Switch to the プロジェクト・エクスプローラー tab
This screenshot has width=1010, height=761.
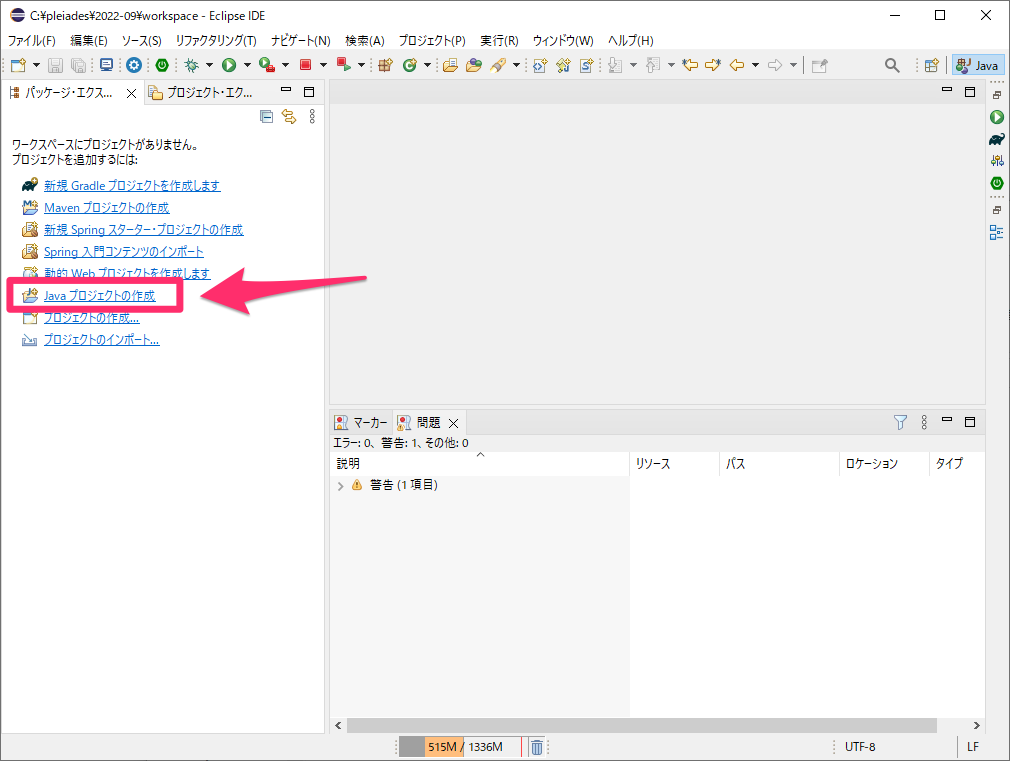tap(201, 93)
